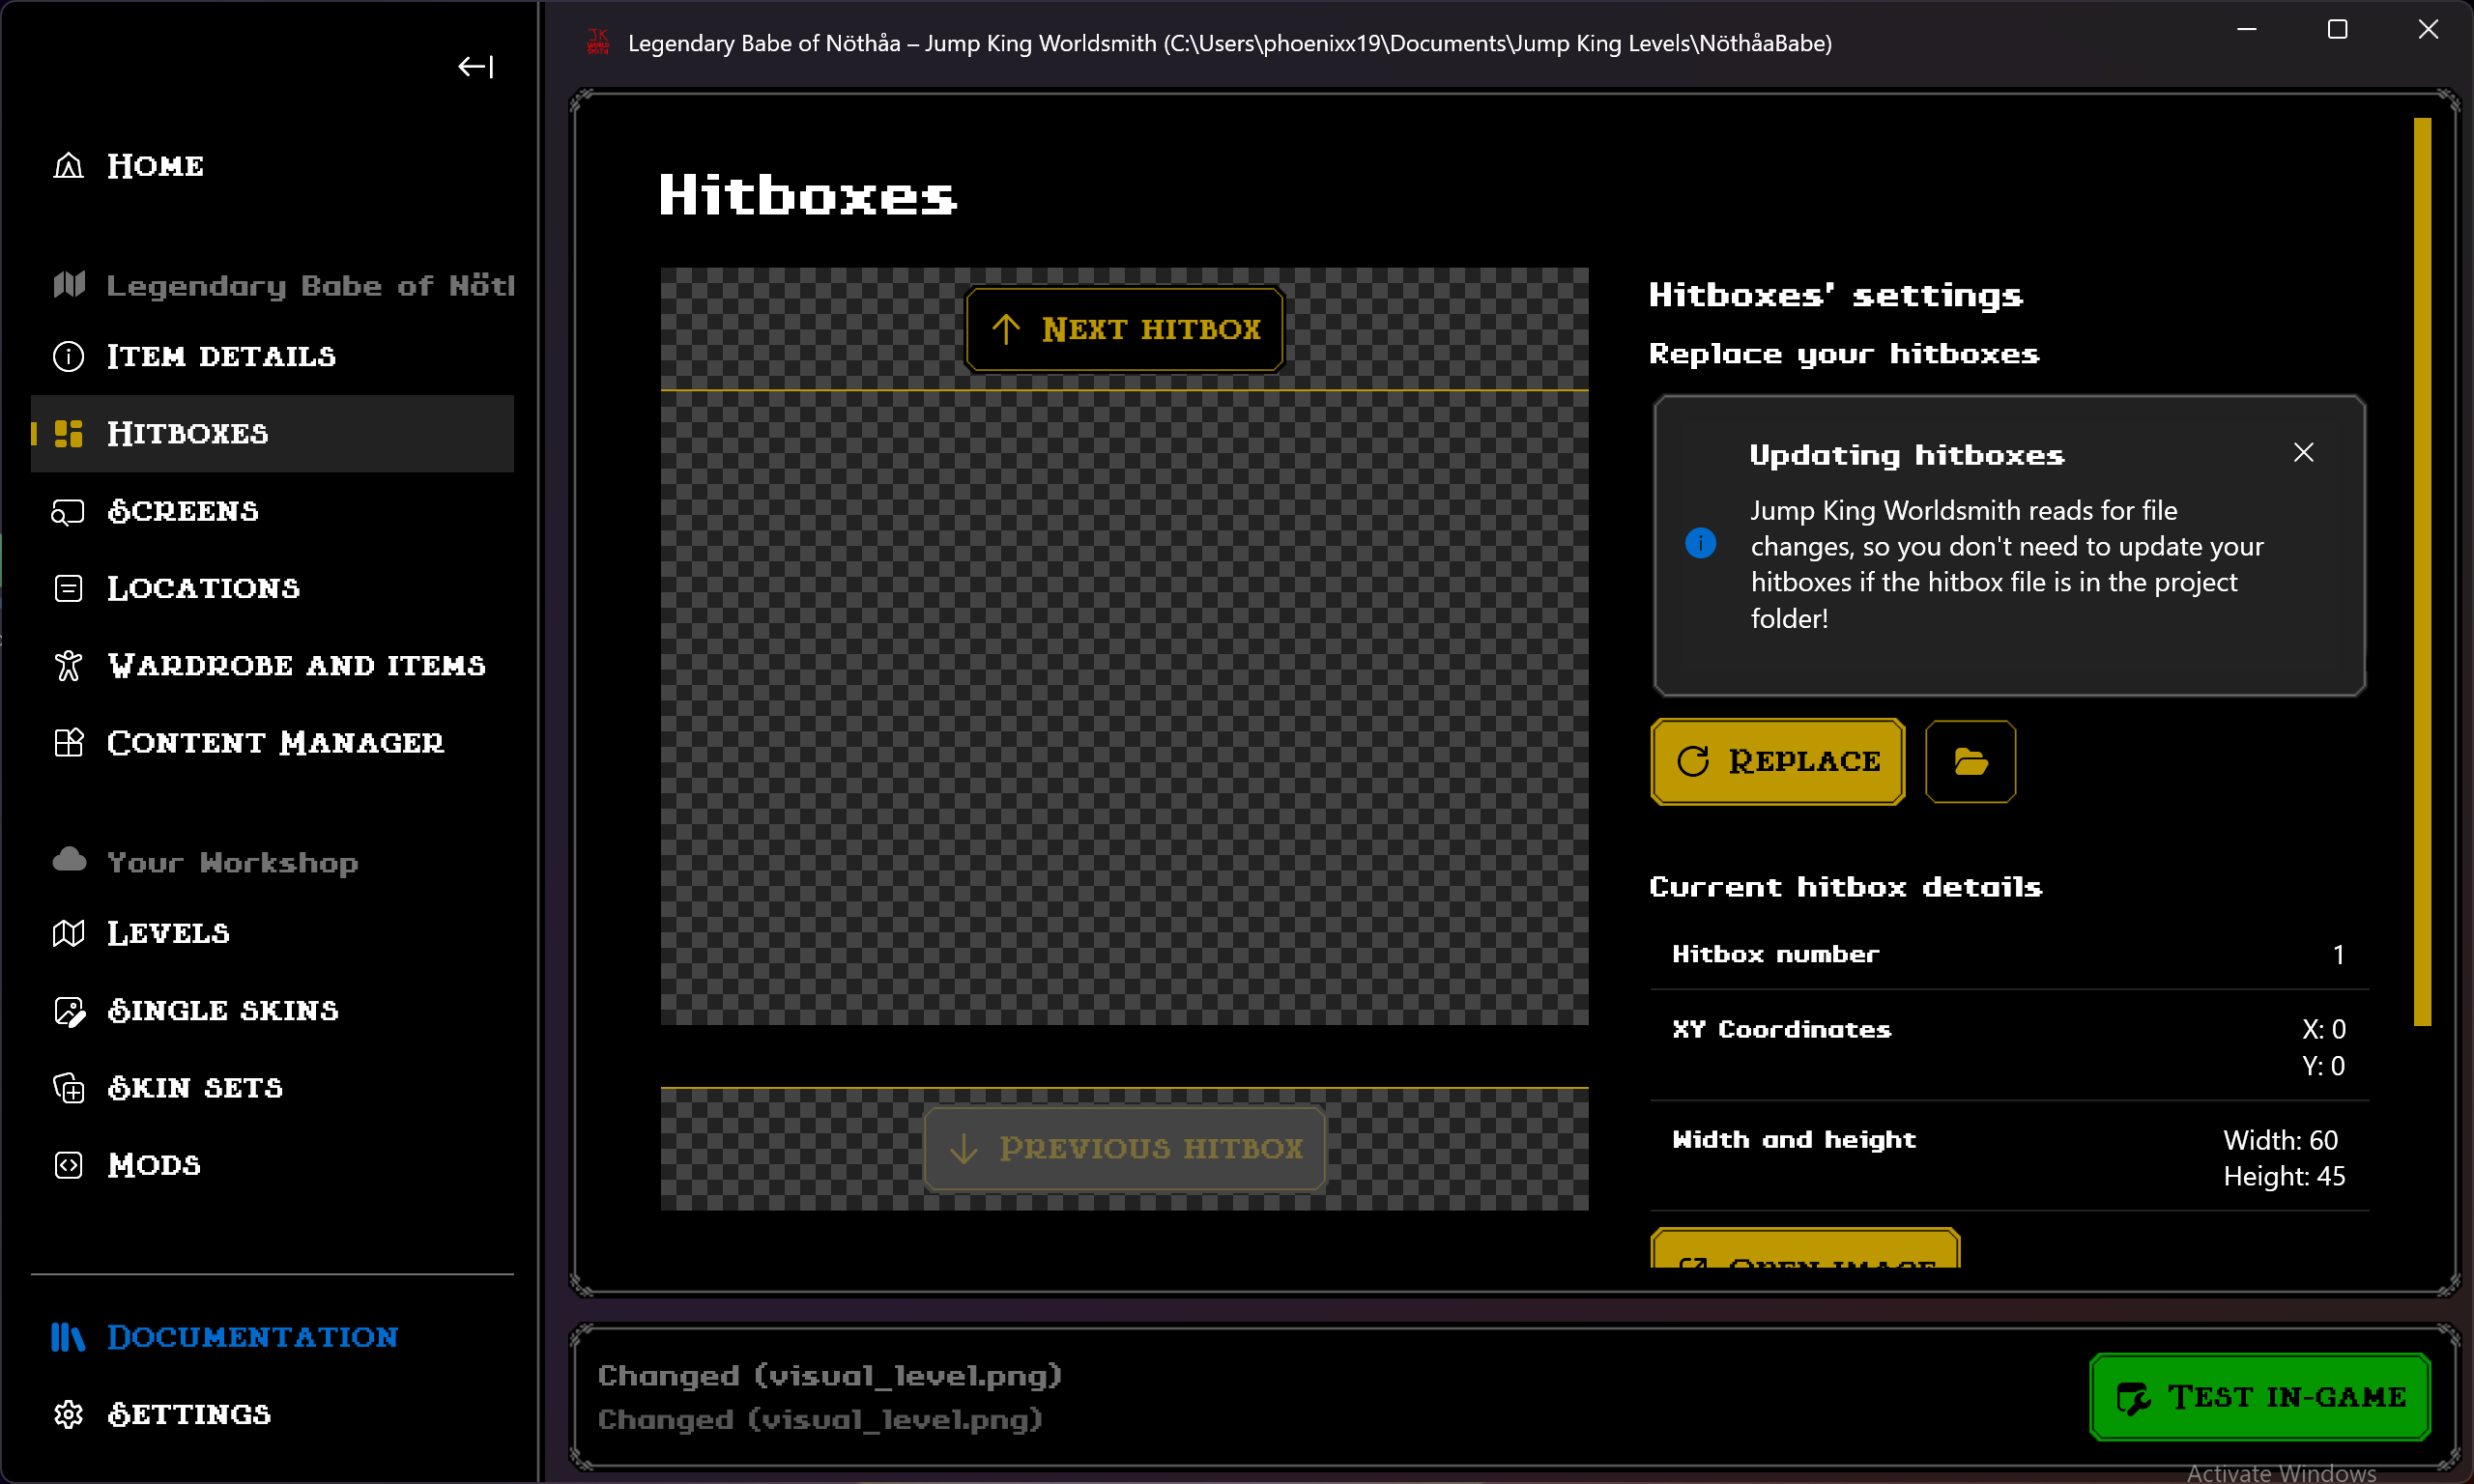Minimize the Worldsmith window
The image size is (2474, 1484).
2247,30
